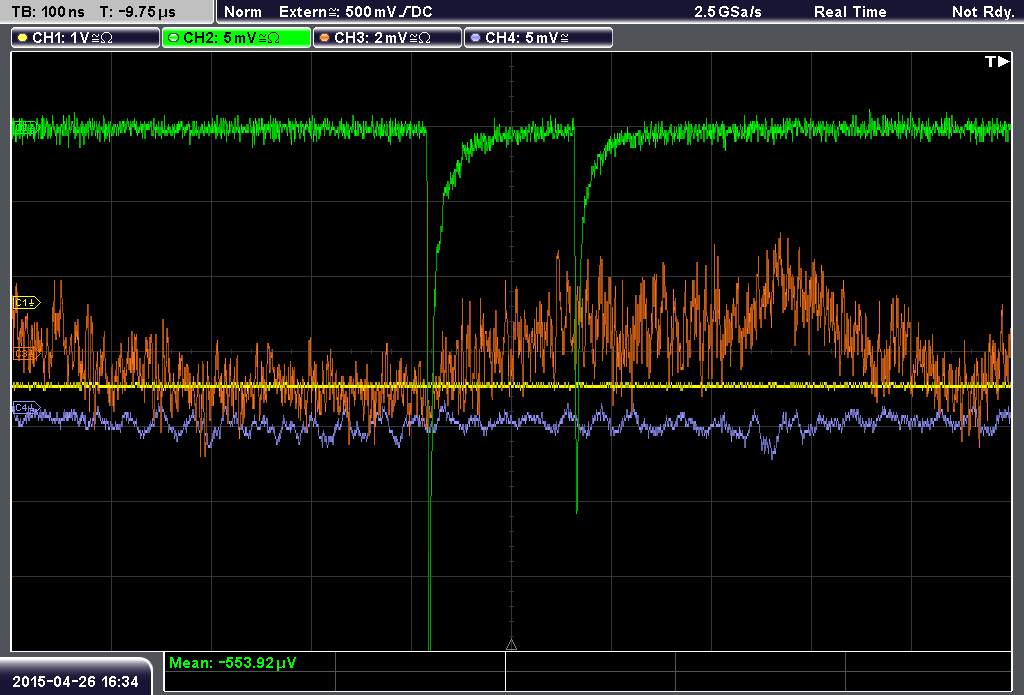Click the C1 ground level marker

point(27,302)
